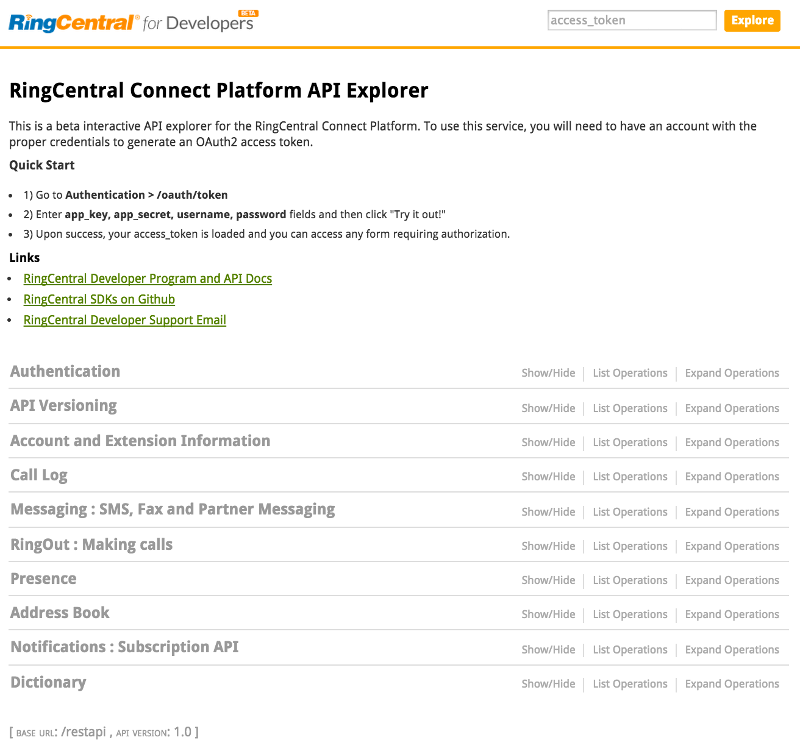The height and width of the screenshot is (750, 800).
Task: Open RingCentral Developer Support Email link
Action: (124, 320)
